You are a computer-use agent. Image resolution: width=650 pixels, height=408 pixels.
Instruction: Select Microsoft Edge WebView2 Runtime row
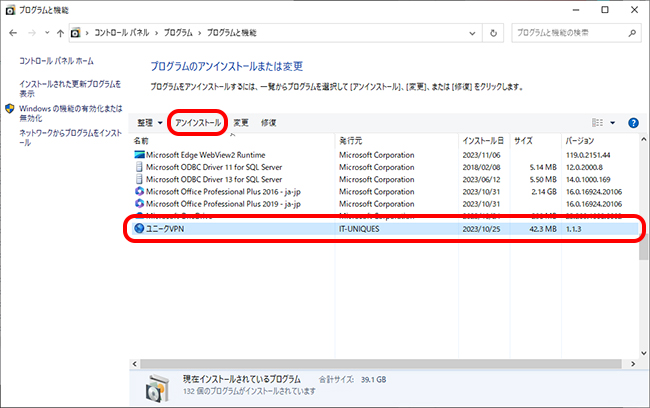pyautogui.click(x=386, y=155)
